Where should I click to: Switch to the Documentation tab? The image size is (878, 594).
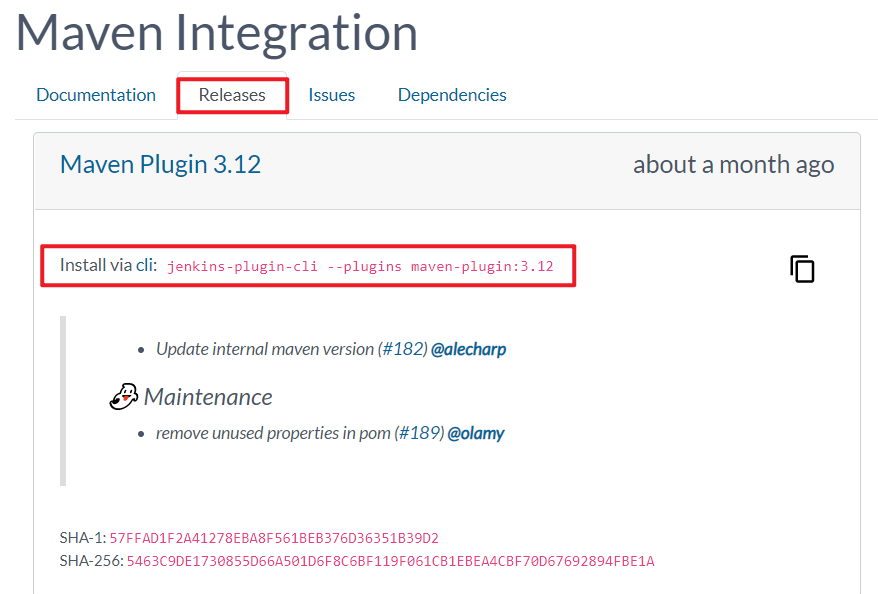pos(96,95)
